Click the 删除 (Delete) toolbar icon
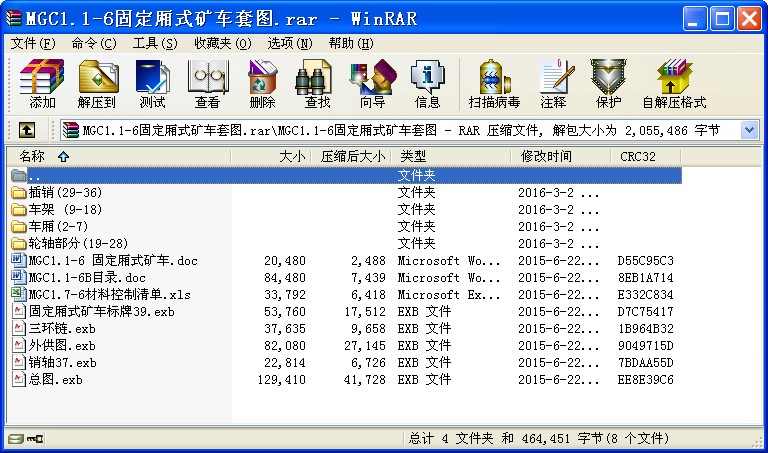 263,77
